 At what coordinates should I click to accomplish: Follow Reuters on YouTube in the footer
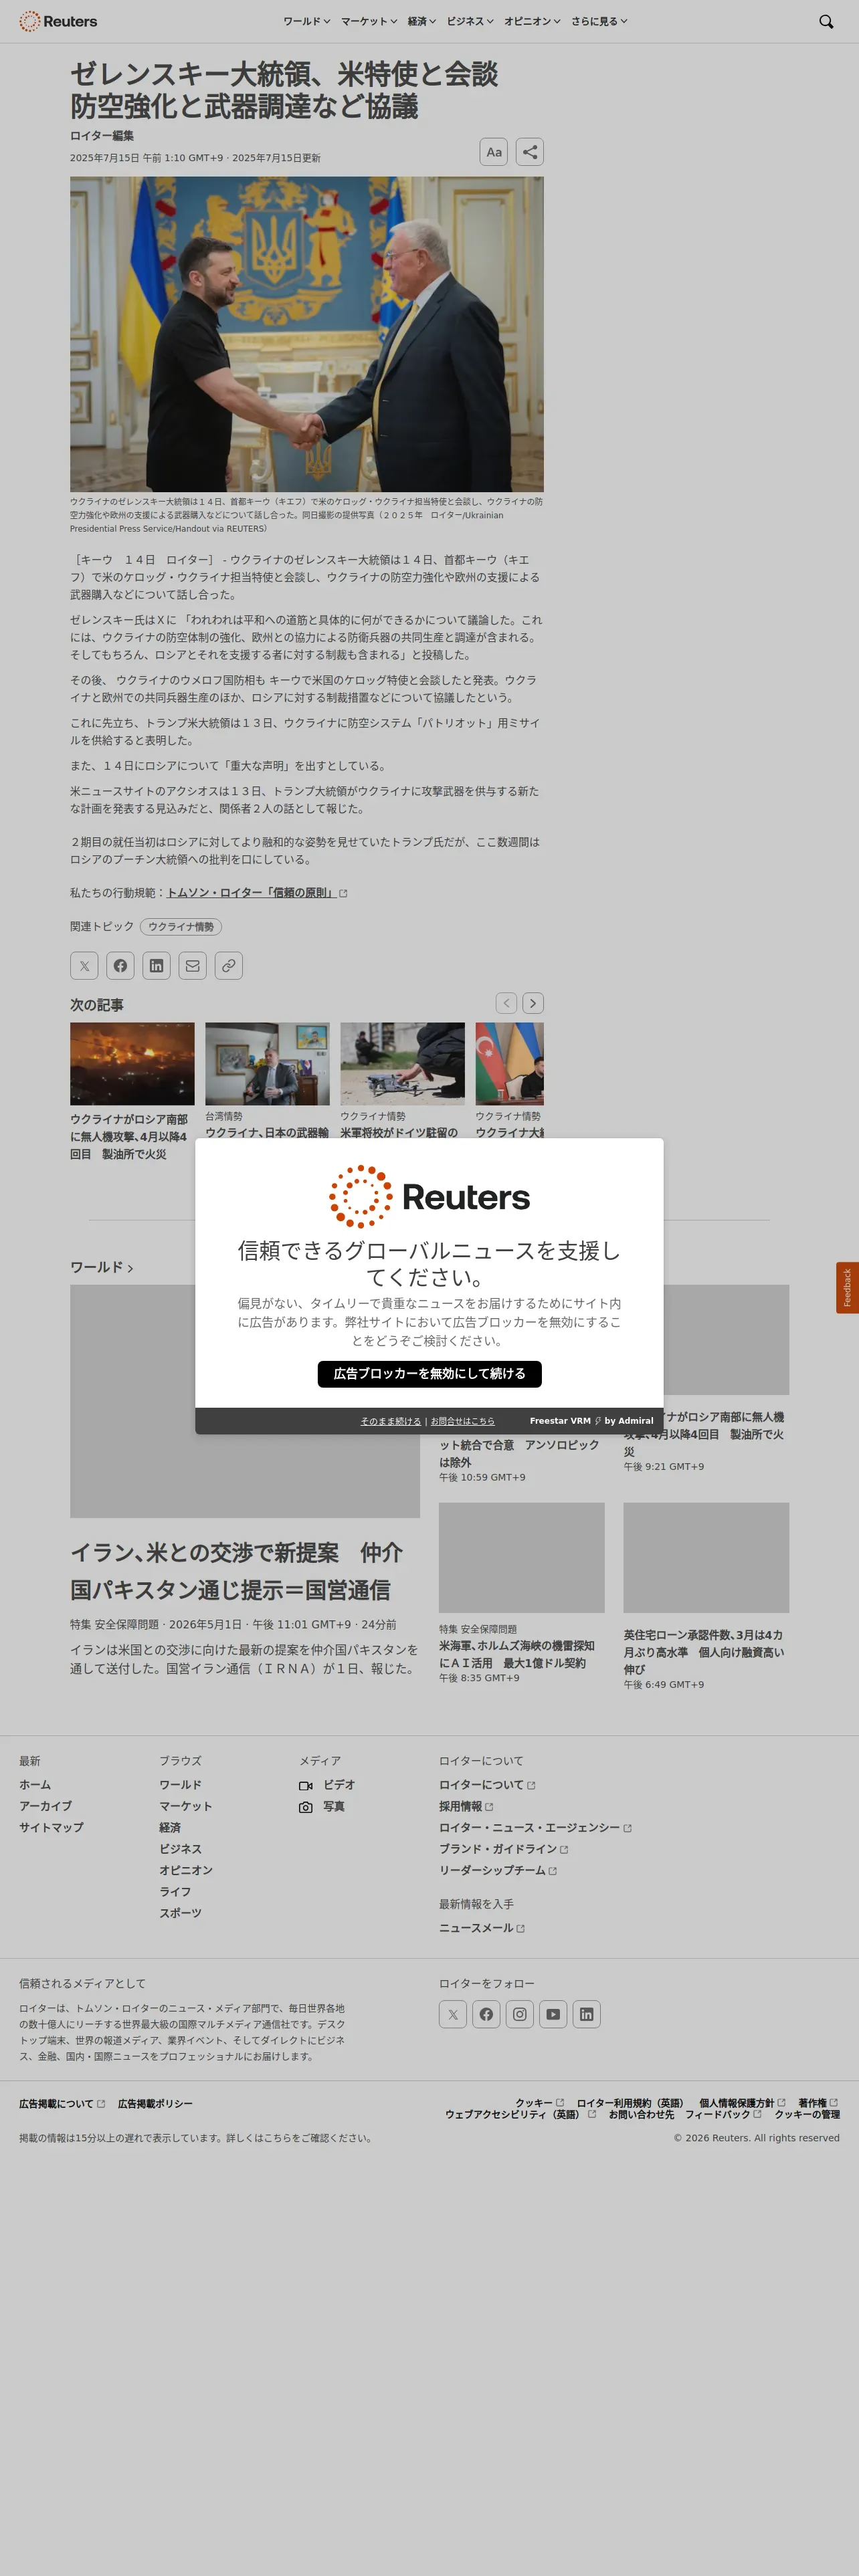[x=553, y=2014]
